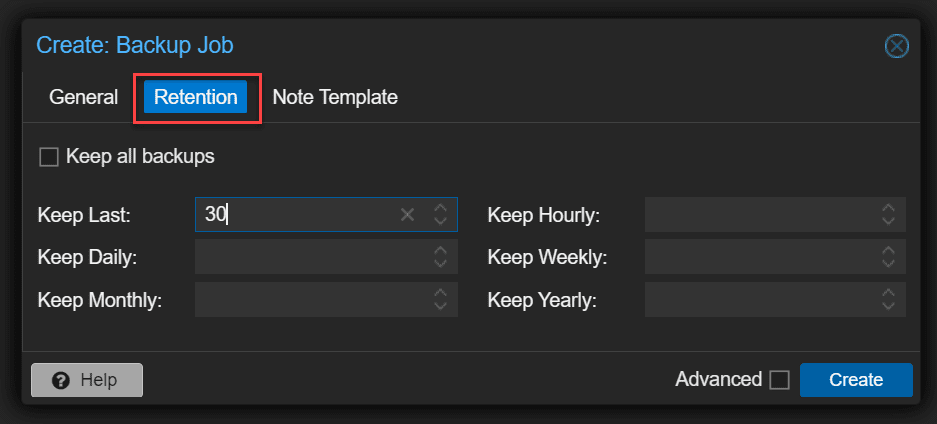Select the Retention tab

tap(196, 97)
